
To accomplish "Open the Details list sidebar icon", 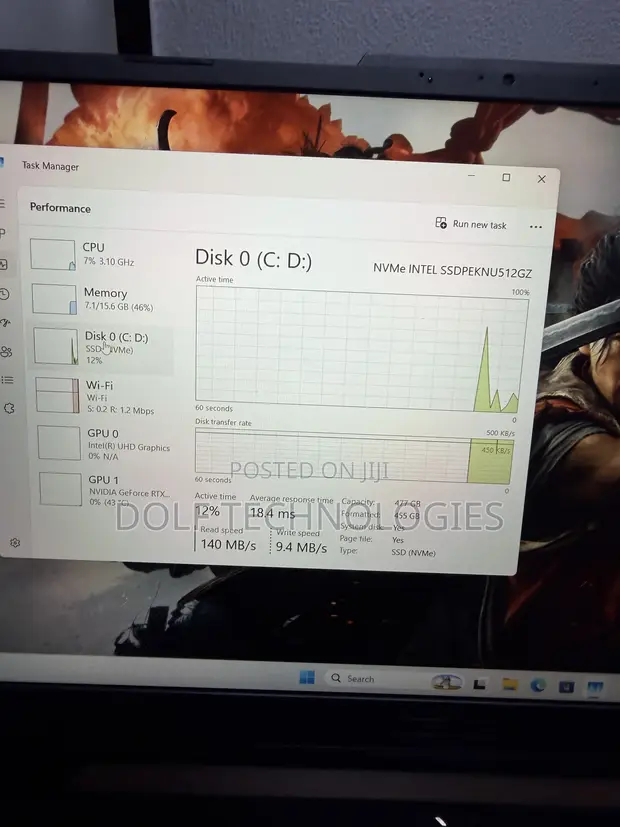I will tap(7, 380).
